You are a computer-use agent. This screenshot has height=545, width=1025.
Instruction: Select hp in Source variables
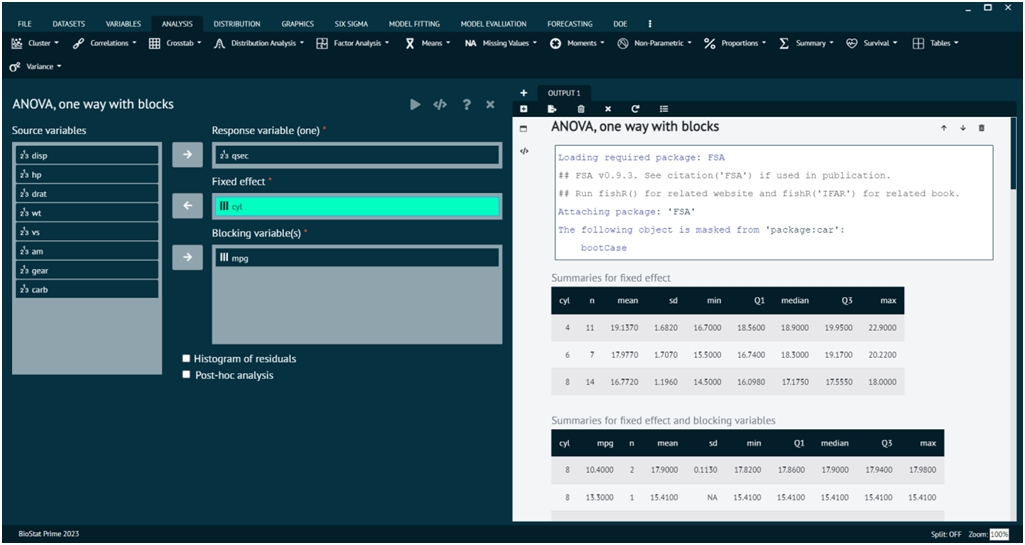coord(87,174)
